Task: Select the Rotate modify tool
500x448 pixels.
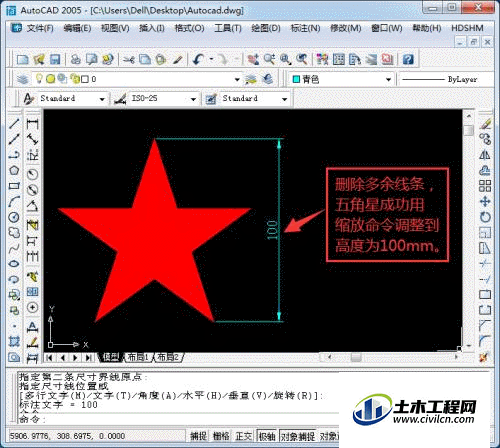Action: [x=485, y=217]
